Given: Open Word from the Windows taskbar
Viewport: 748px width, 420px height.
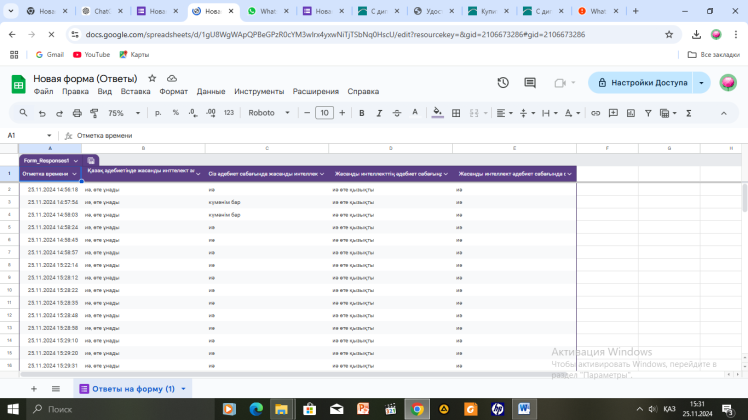Looking at the screenshot, I should pos(524,409).
